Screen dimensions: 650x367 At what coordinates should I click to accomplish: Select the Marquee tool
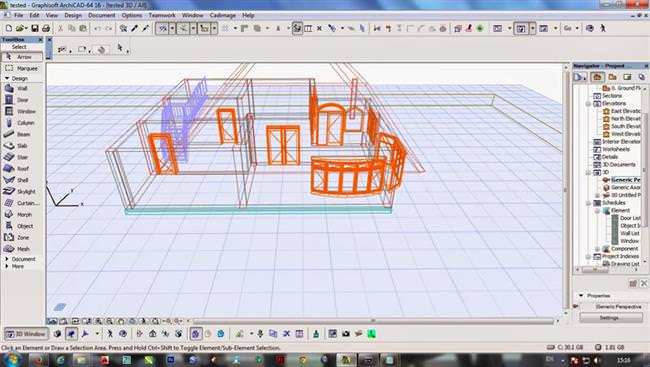22,68
